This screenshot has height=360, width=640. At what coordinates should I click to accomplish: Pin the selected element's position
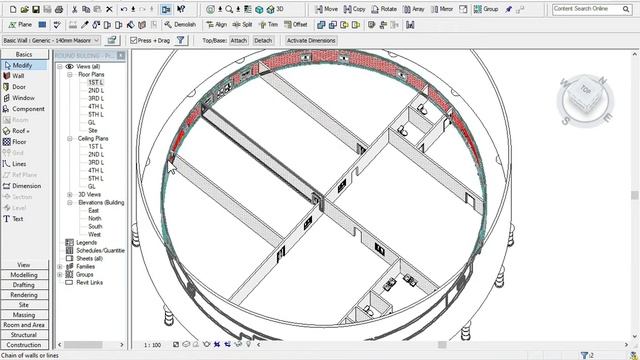[x=509, y=9]
